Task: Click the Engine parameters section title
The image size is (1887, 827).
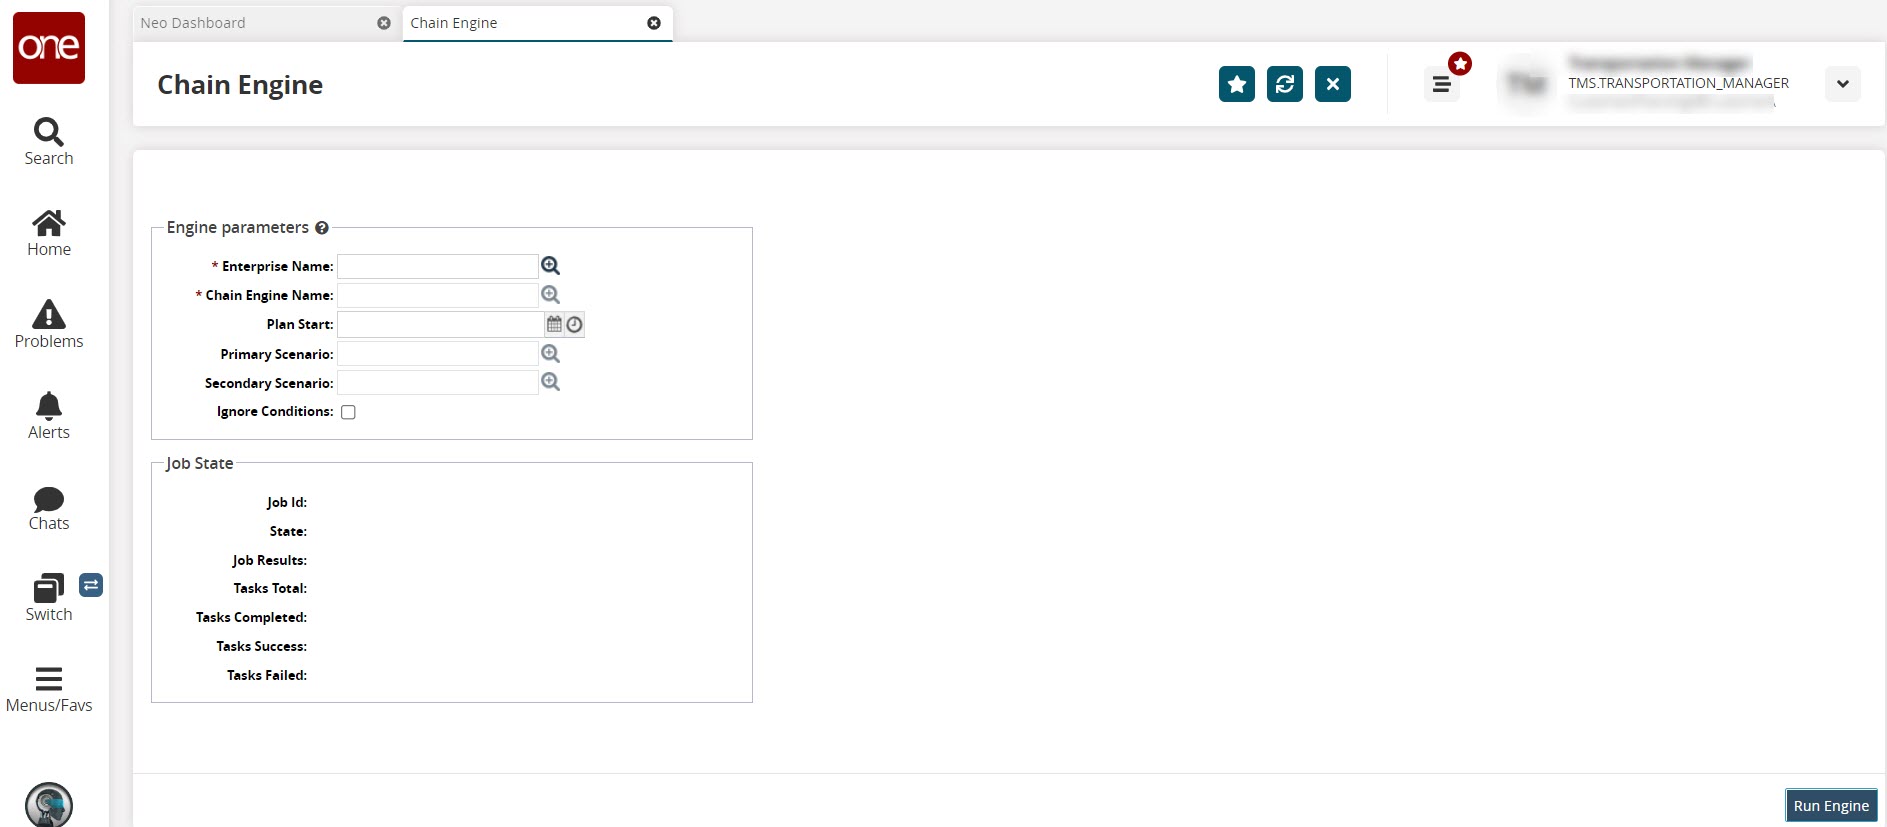Action: pyautogui.click(x=238, y=228)
